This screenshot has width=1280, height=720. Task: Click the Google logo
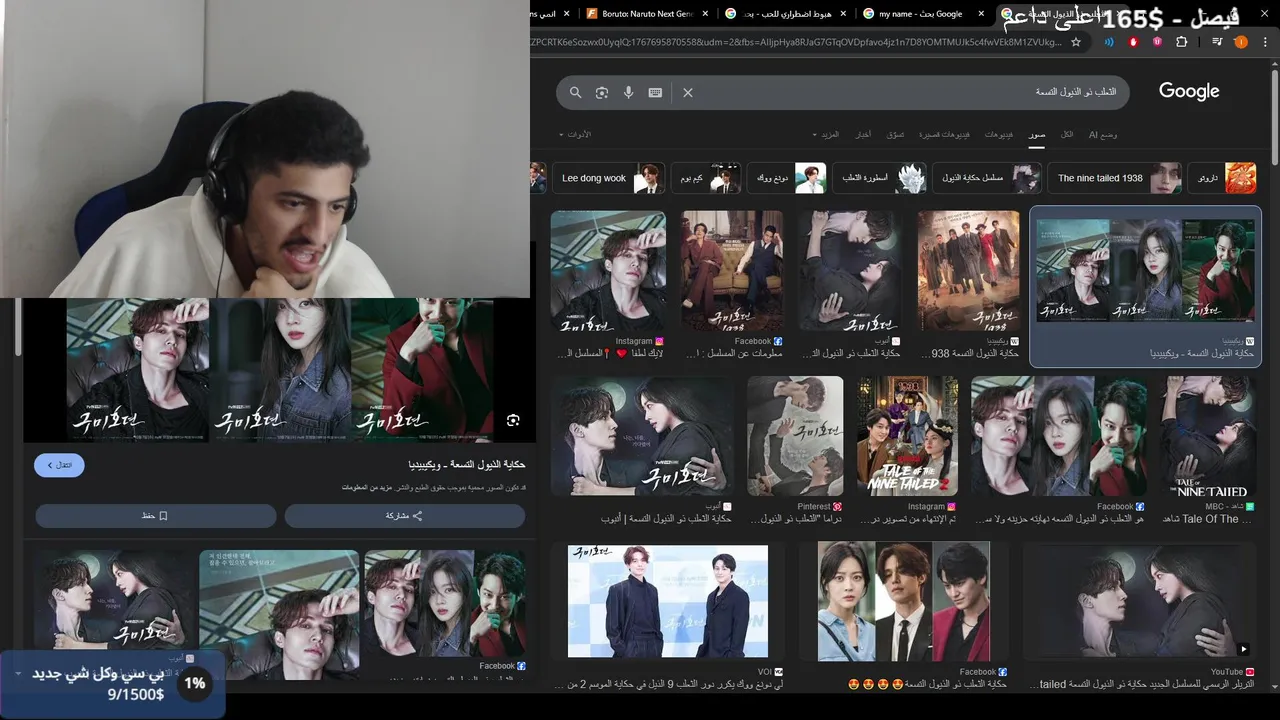[x=1189, y=91]
